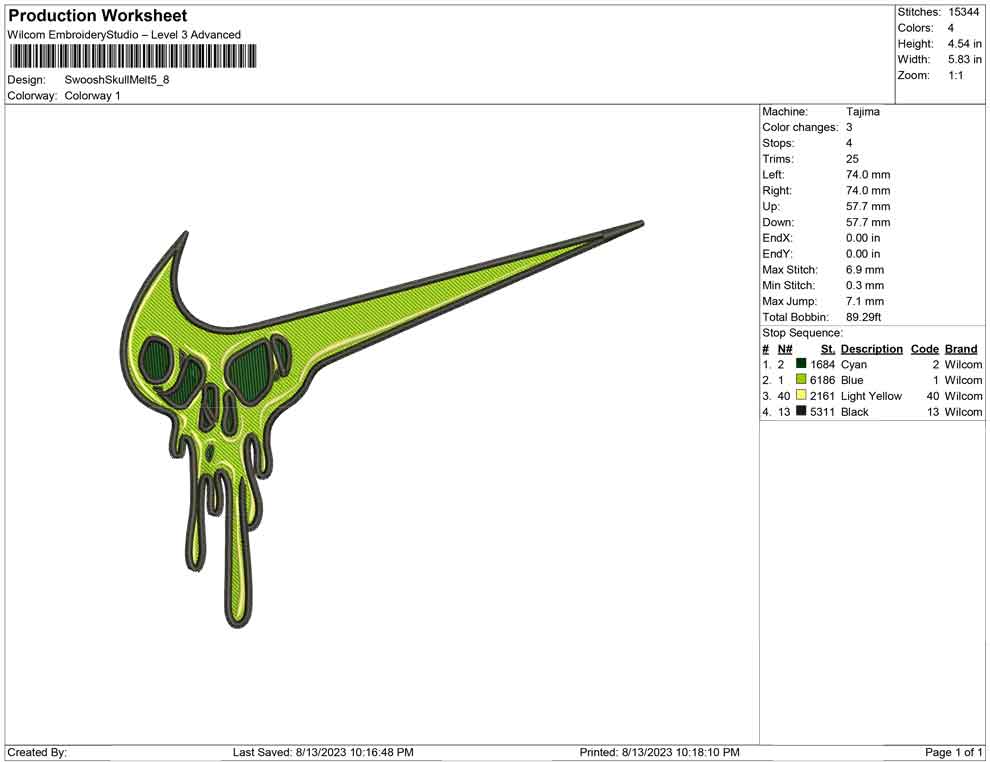Click stitch count '2161' in Light Yellow row
The image size is (990, 762).
[823, 396]
